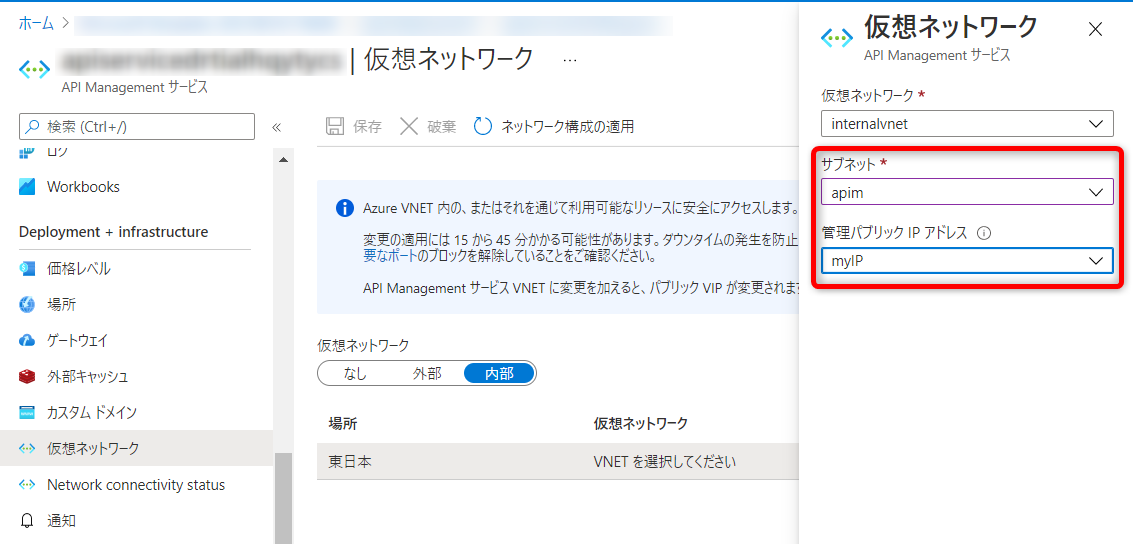Open Workbooks in the sidebar
The width and height of the screenshot is (1133, 544).
point(83,186)
